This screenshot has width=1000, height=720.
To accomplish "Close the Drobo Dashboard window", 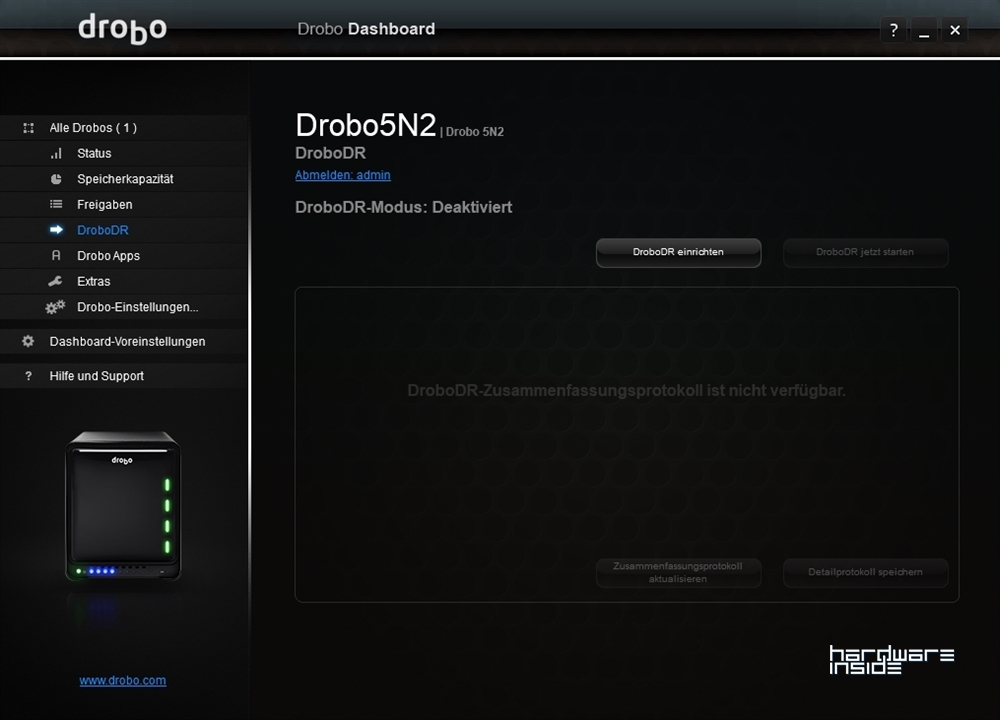I will [x=955, y=30].
